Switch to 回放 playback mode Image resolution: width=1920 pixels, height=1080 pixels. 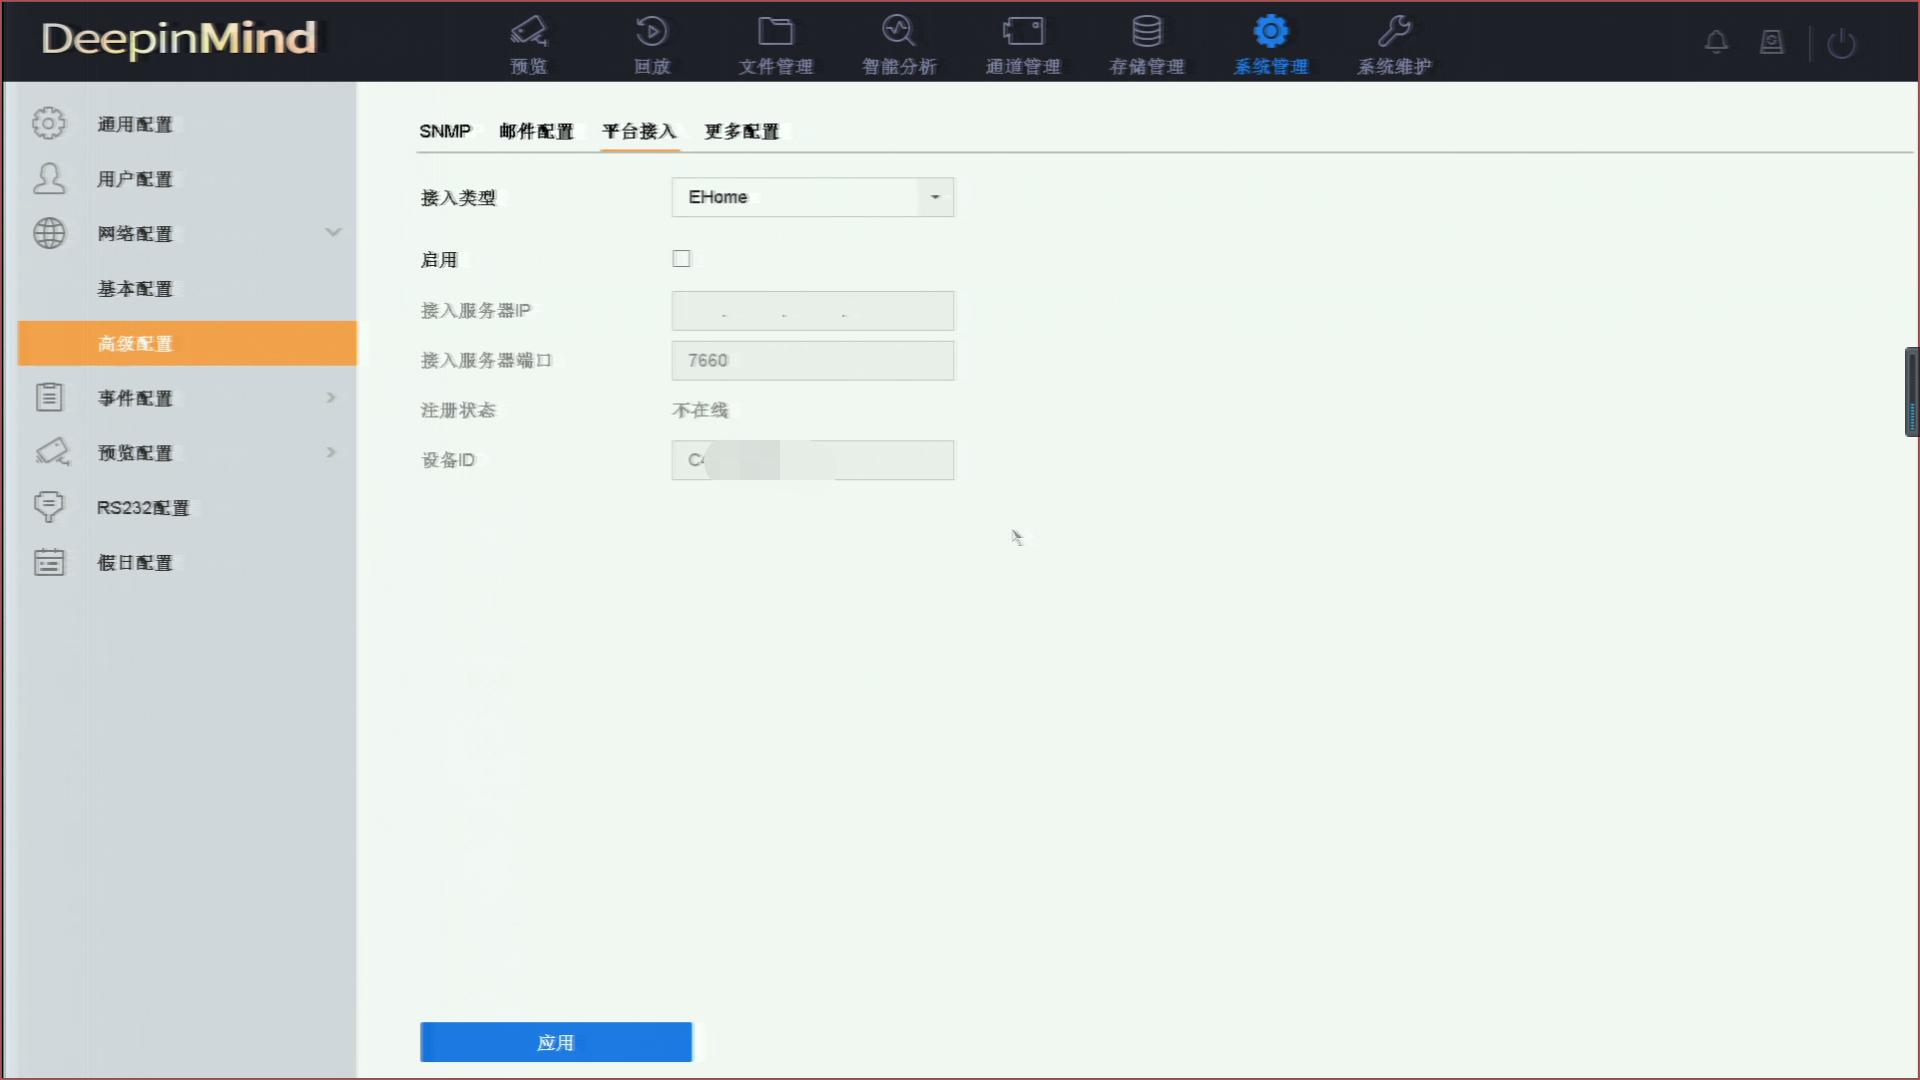coord(651,42)
